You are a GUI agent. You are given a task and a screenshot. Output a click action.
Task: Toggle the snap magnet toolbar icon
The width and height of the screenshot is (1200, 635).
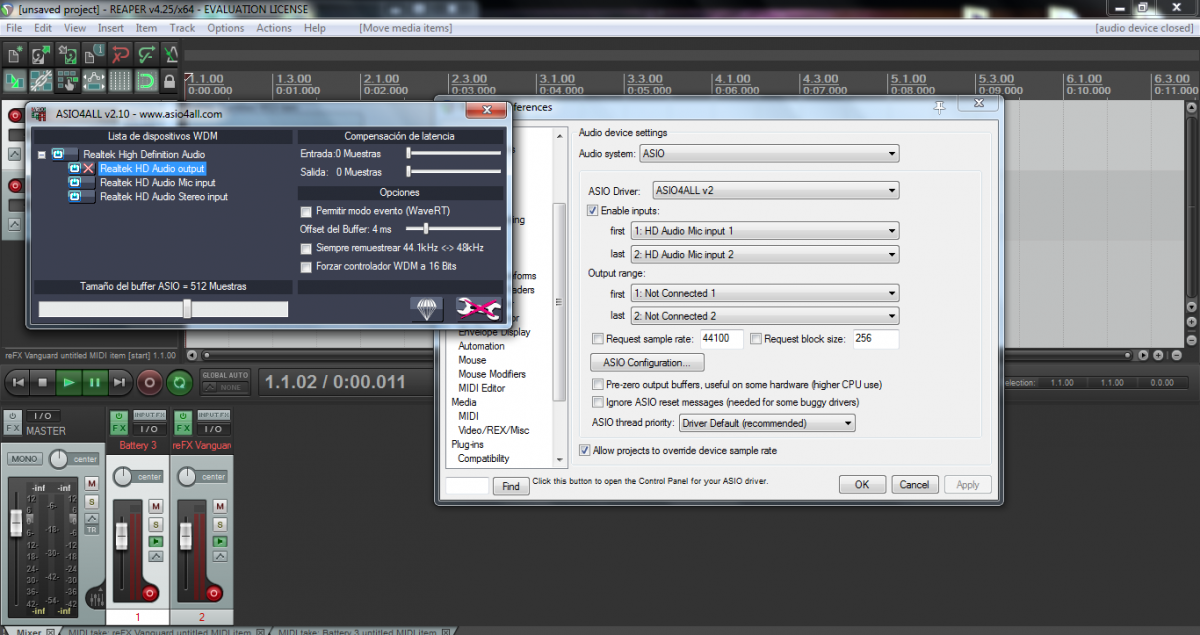coord(146,80)
